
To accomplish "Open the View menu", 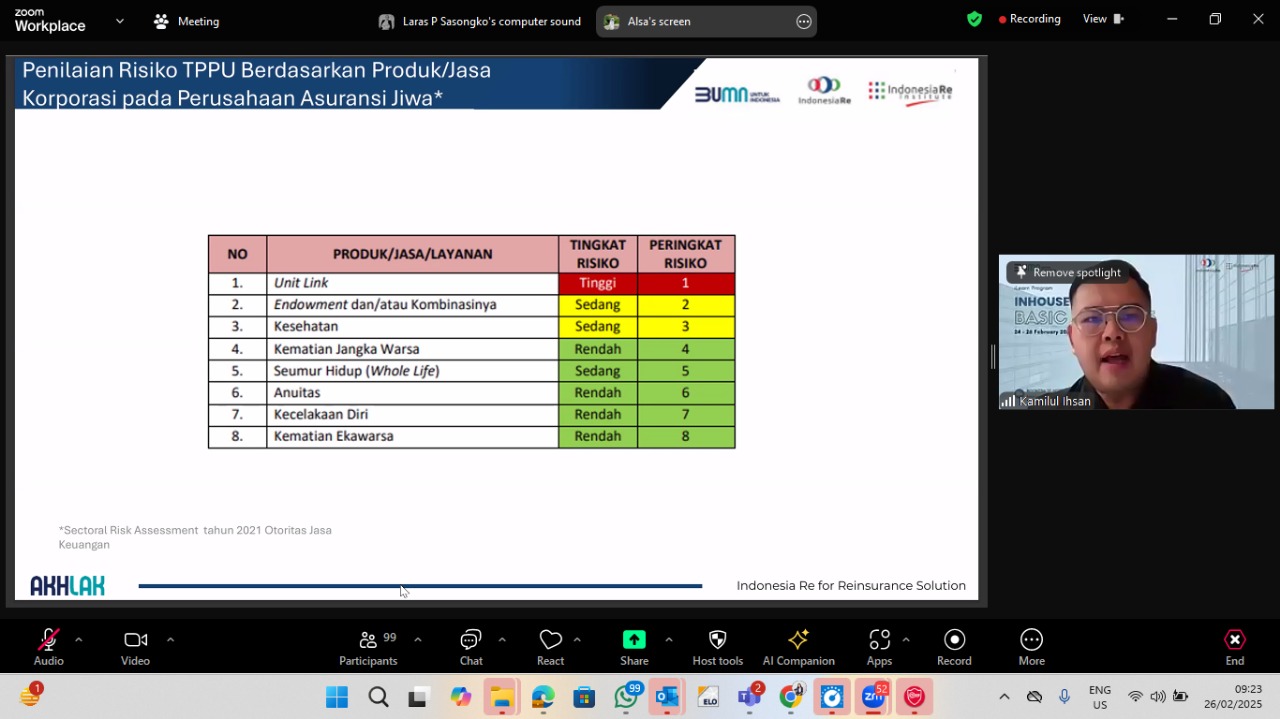I will pyautogui.click(x=1103, y=19).
